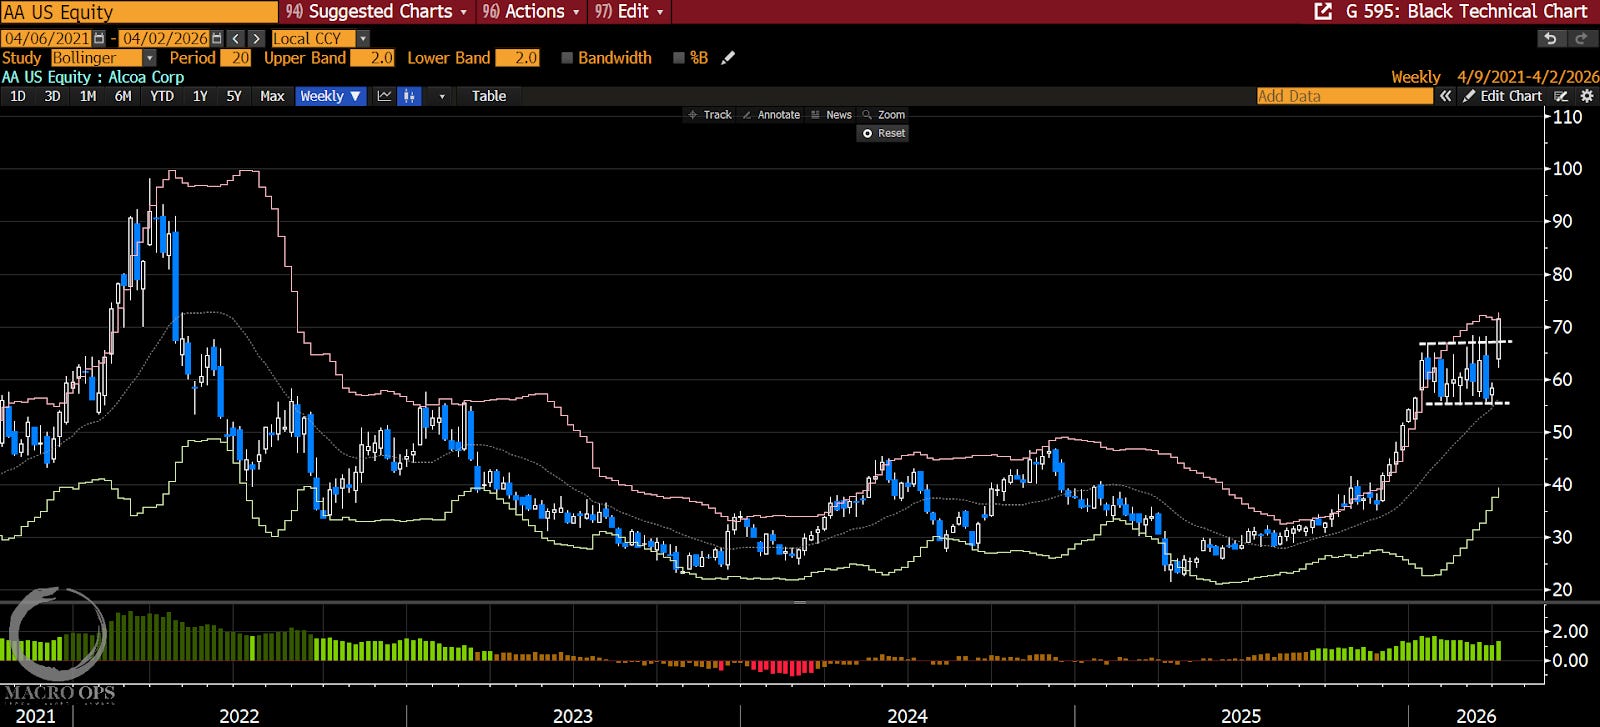Show News overlay on the chart
The width and height of the screenshot is (1600, 727).
832,115
